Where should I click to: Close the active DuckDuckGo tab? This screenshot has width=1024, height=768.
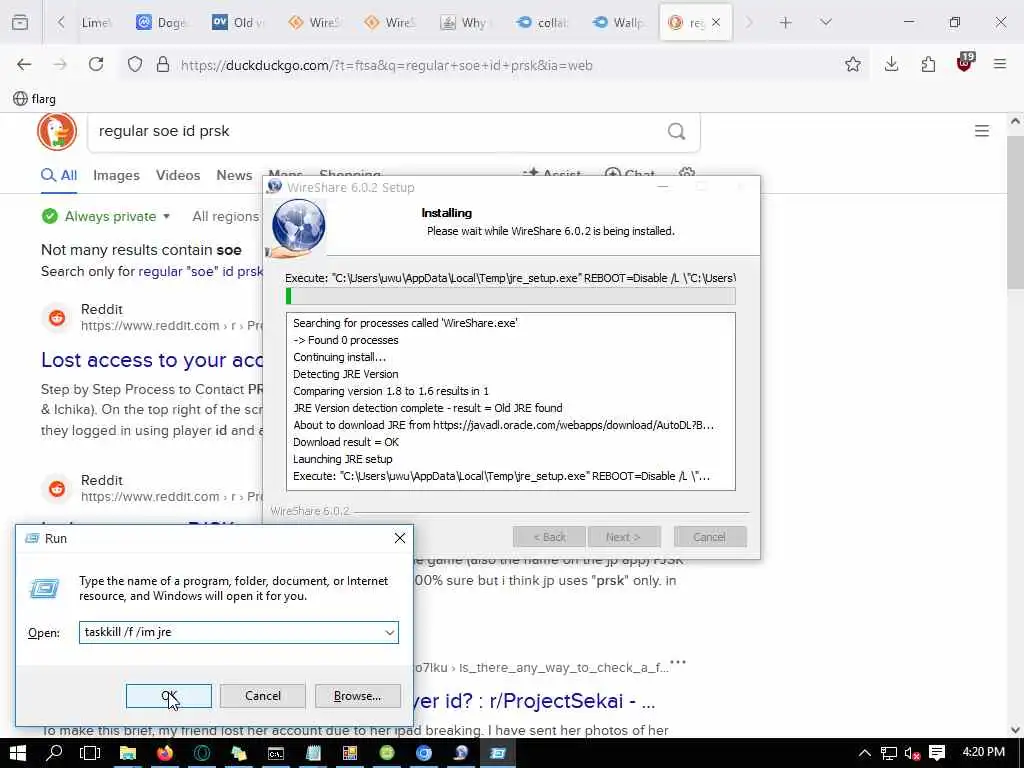coord(716,22)
